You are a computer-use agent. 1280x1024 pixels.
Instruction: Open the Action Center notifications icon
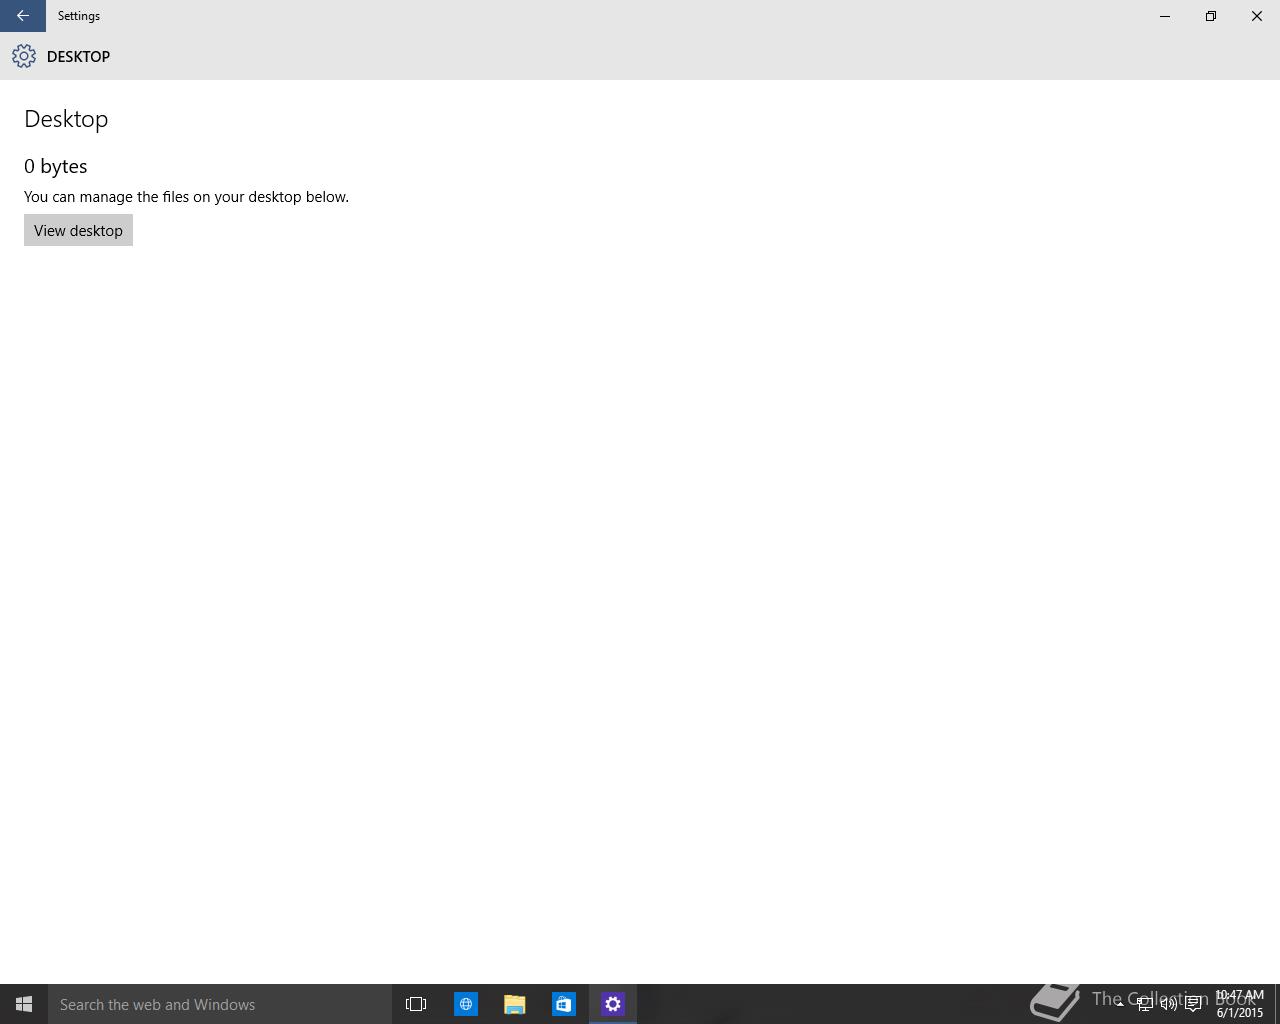[1193, 1004]
